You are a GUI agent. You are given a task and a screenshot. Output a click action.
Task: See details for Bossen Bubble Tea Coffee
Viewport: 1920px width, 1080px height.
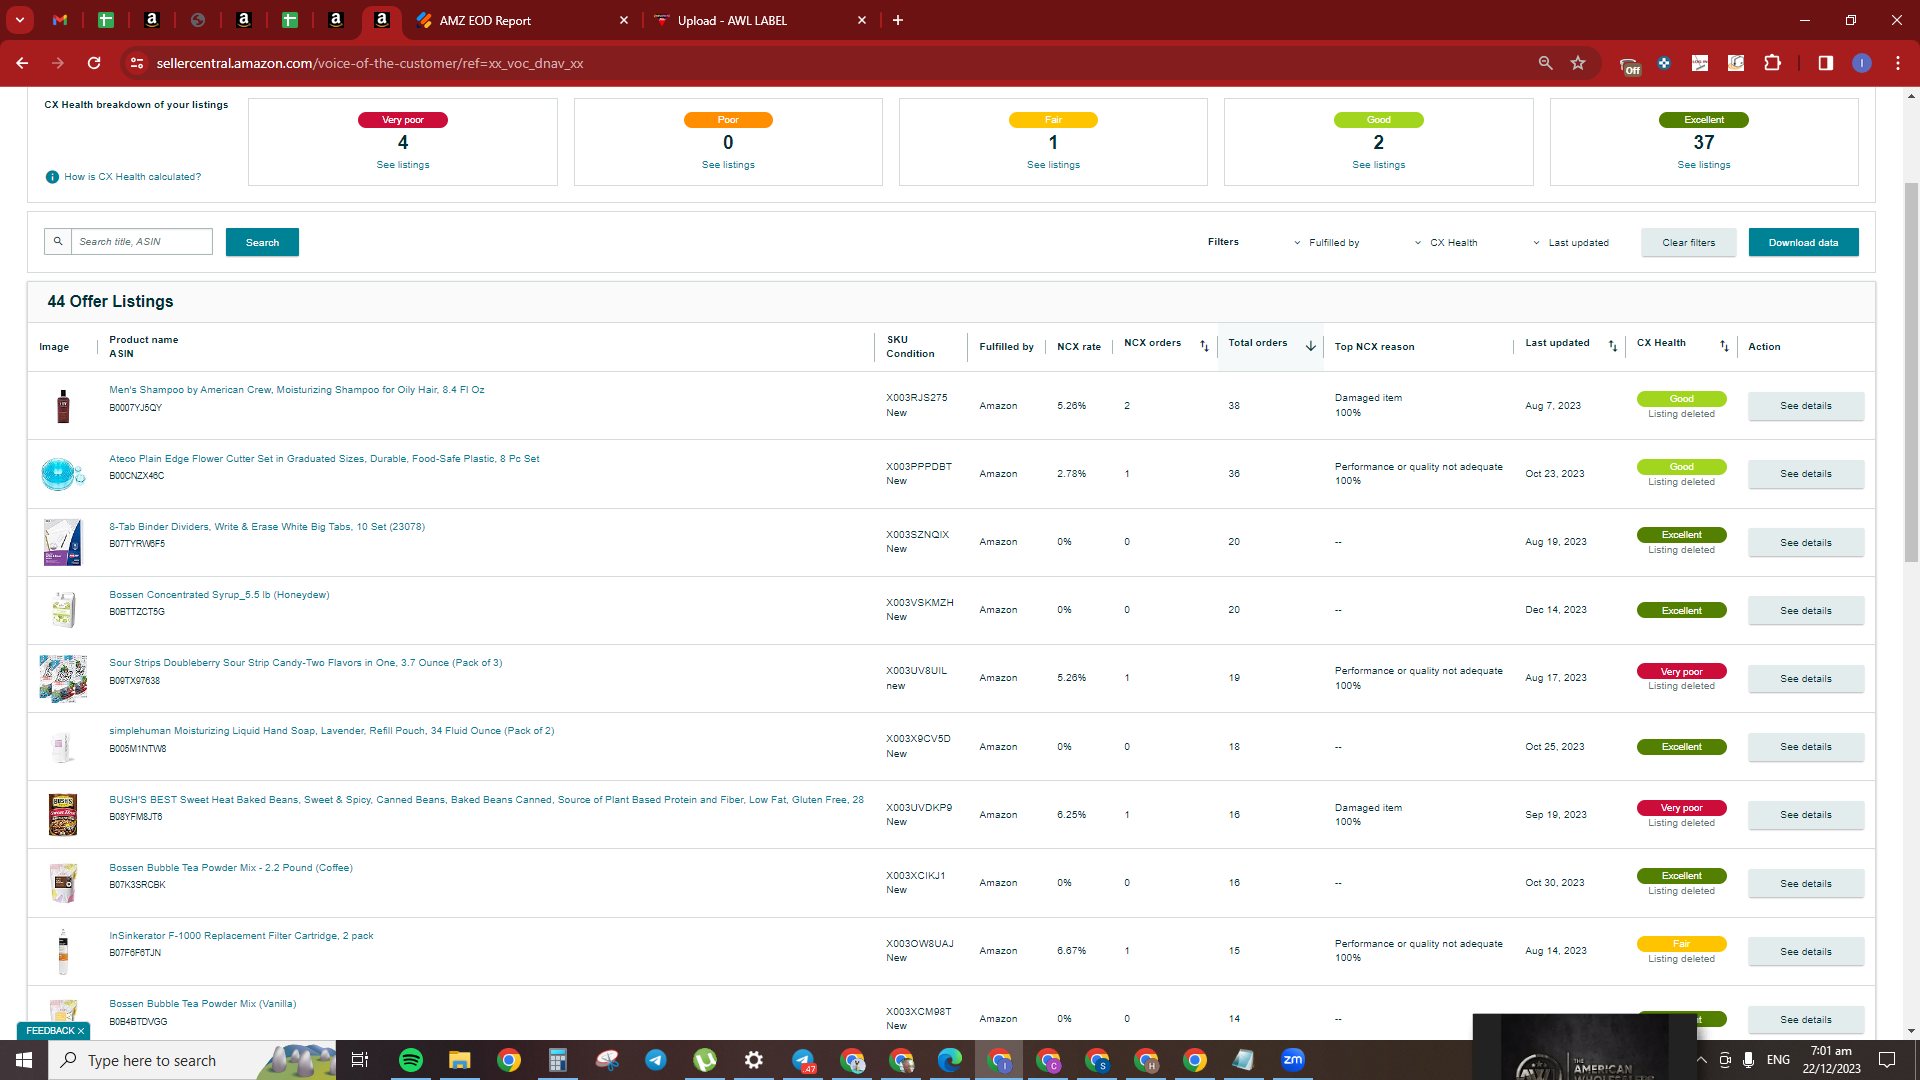[x=1805, y=884]
